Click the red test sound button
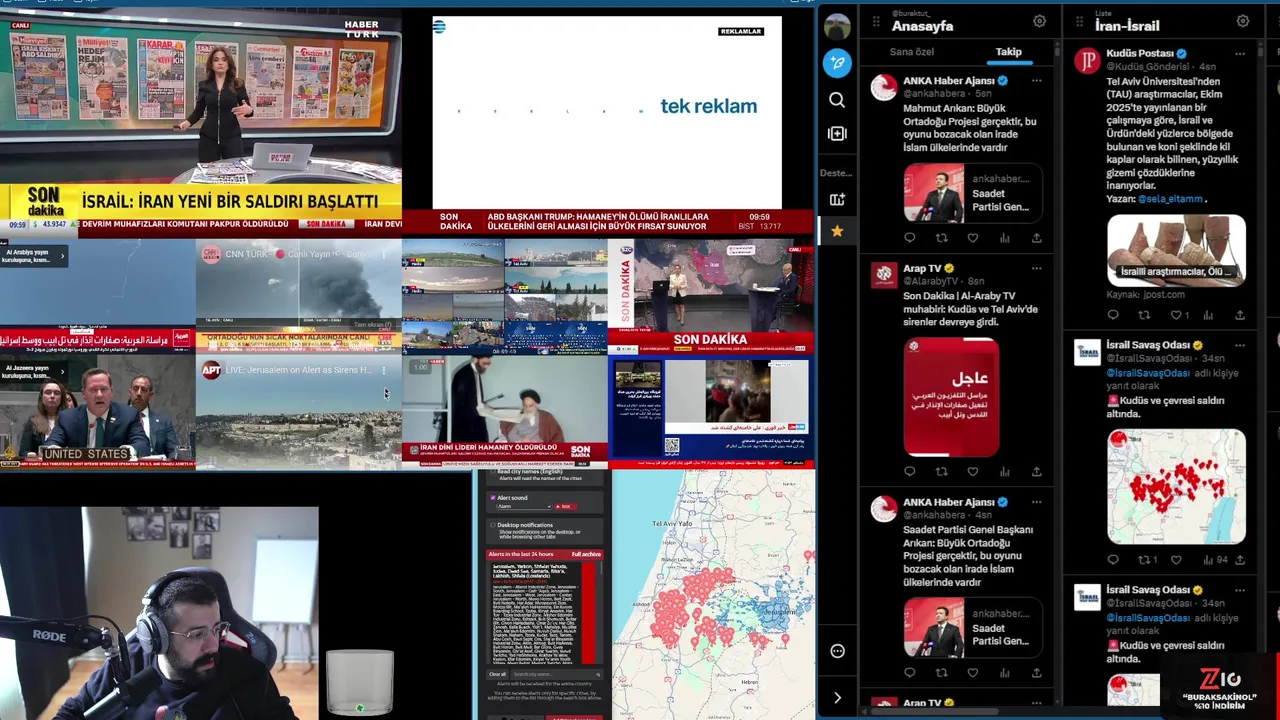Screen dimensions: 1280x720 coord(564,506)
